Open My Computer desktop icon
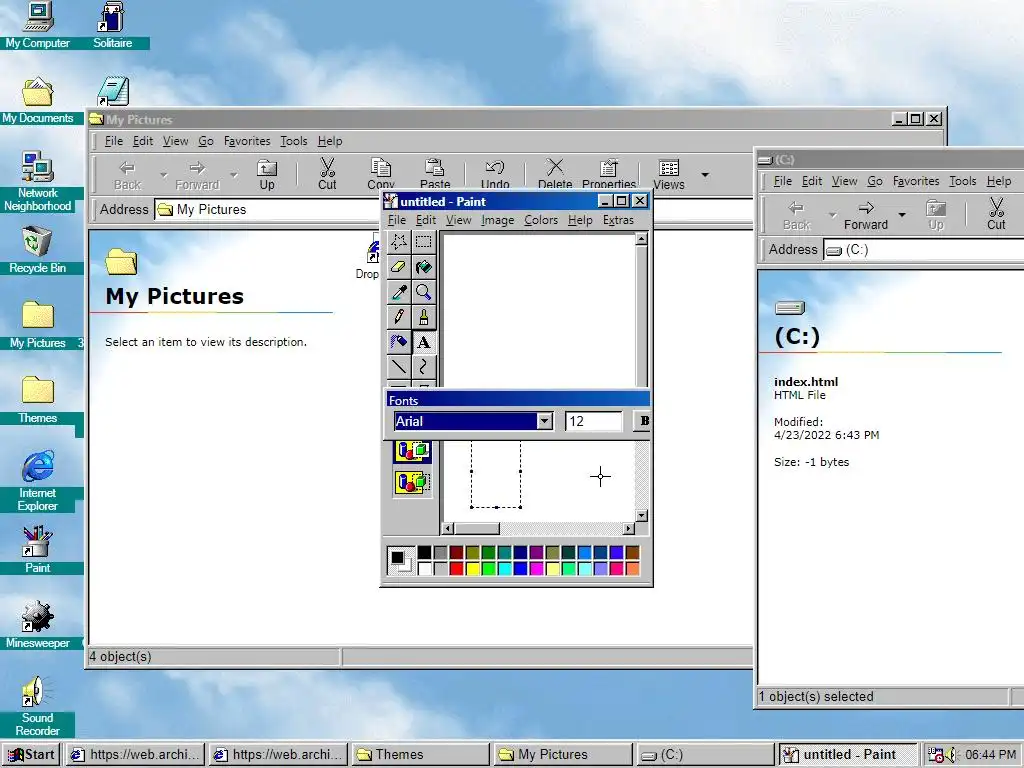Viewport: 1024px width, 768px height. click(x=37, y=25)
